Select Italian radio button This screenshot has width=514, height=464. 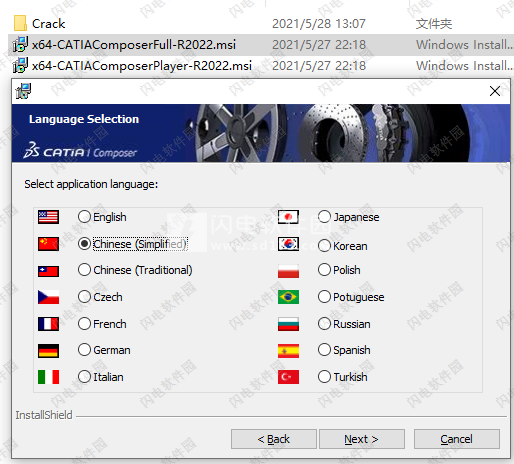84,377
